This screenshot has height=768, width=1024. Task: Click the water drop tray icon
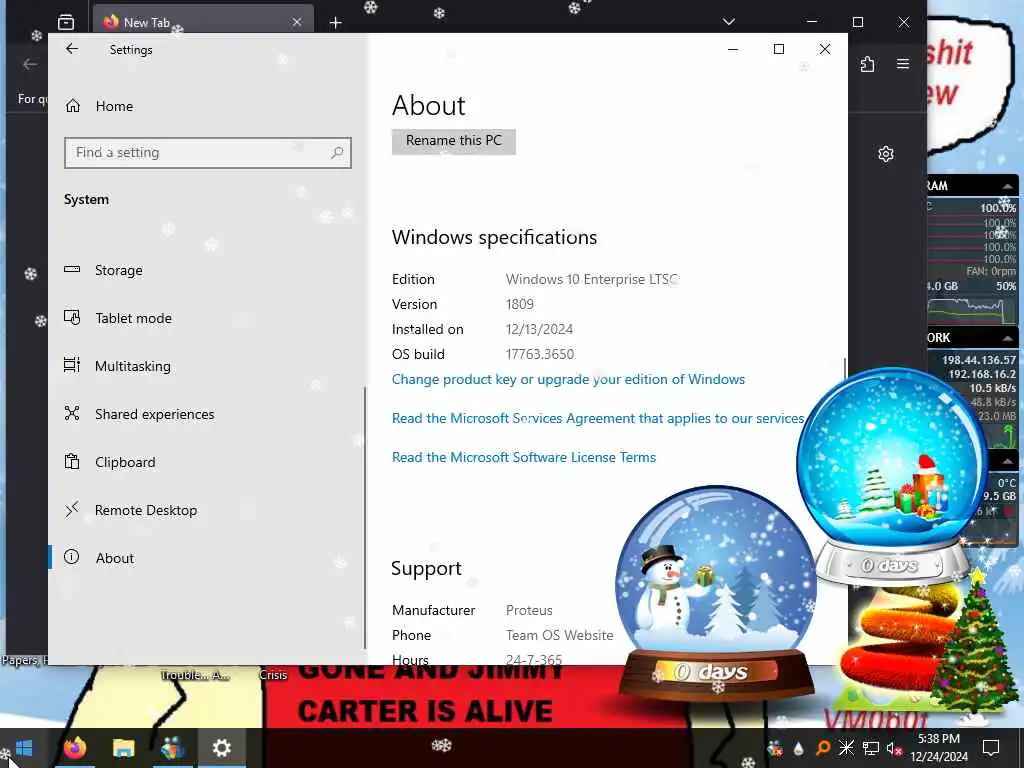(799, 748)
